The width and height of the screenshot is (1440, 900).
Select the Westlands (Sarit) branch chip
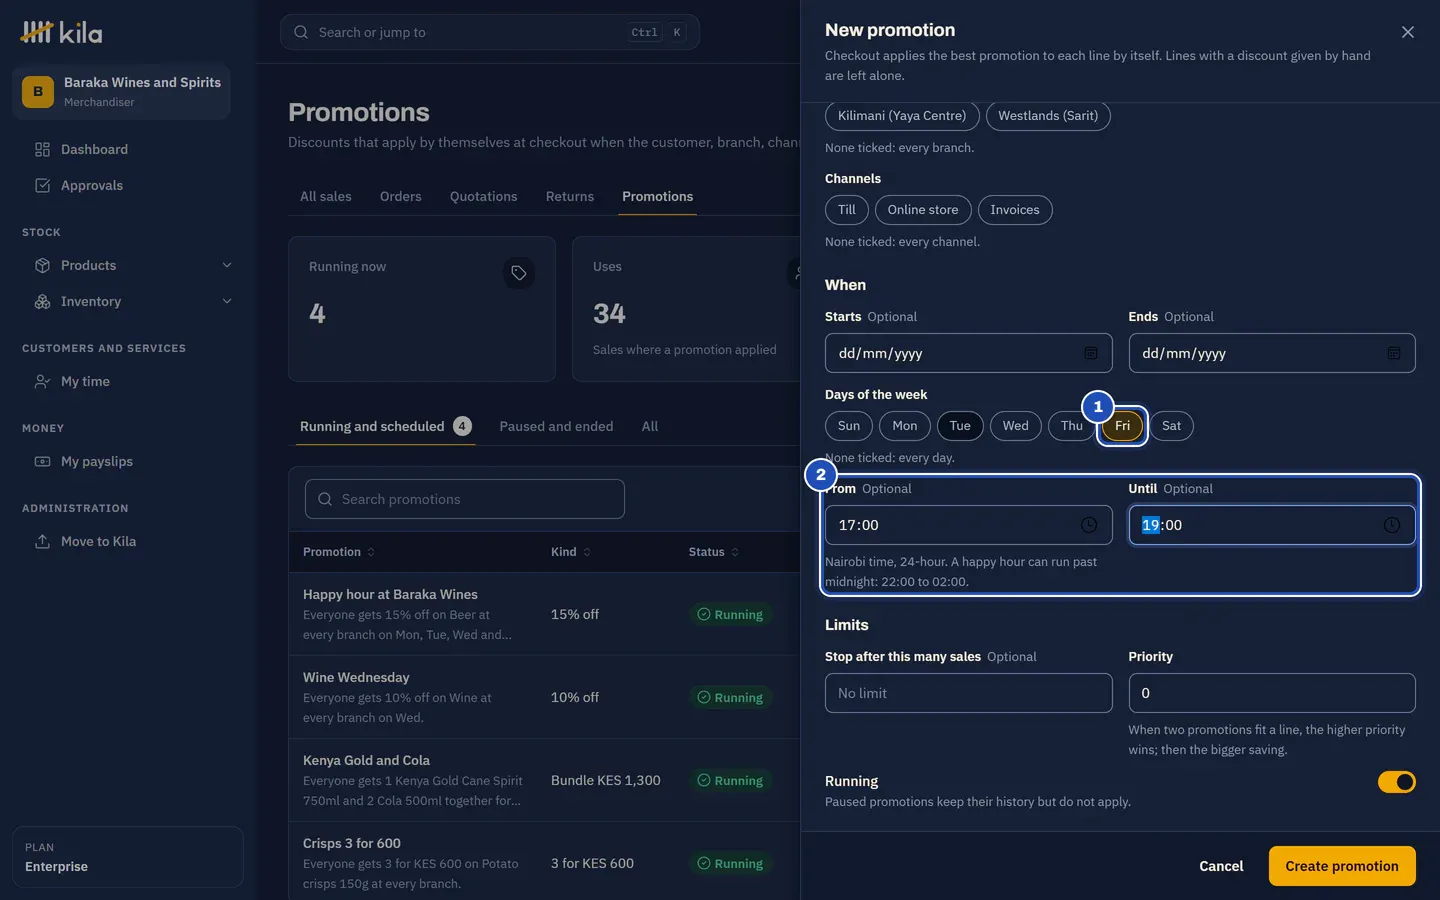[x=1048, y=116]
